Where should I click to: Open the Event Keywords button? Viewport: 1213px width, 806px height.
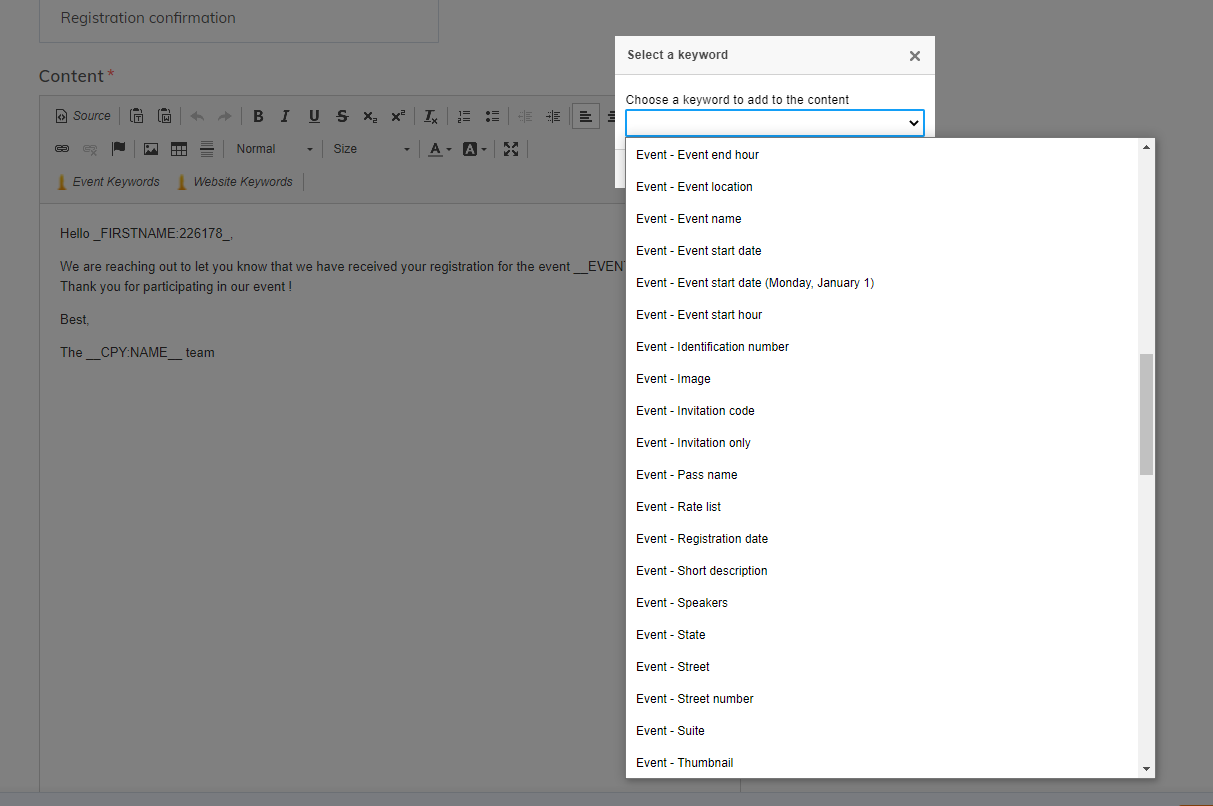108,182
